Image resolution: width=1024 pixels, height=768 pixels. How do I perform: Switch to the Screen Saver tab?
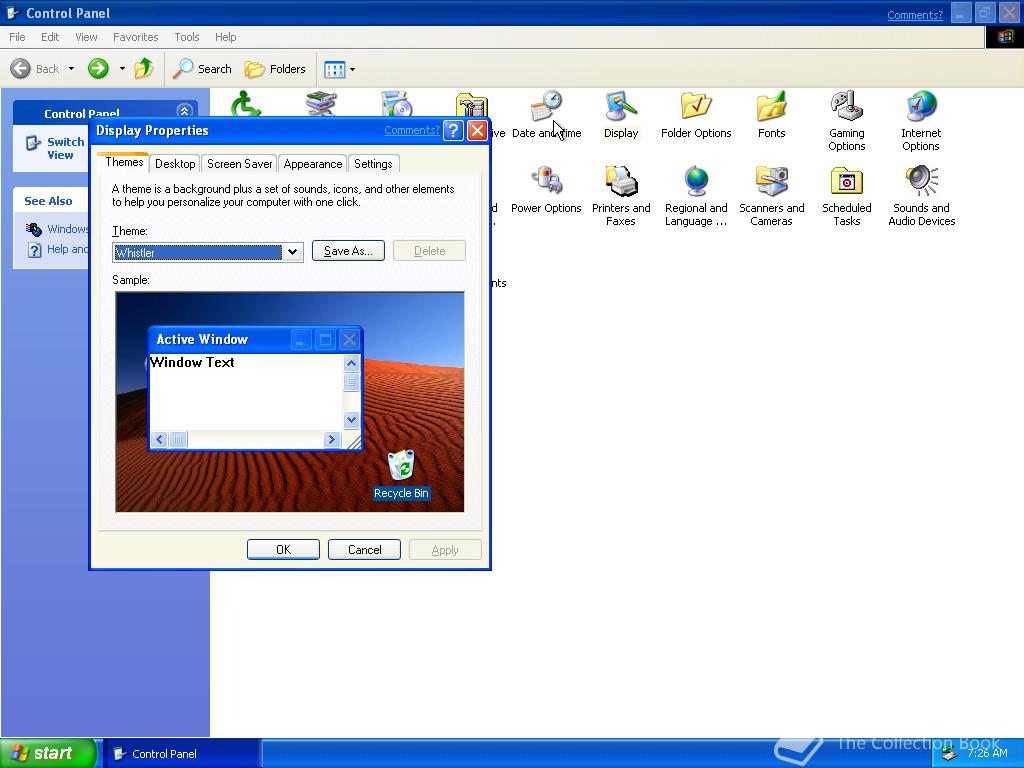point(240,164)
